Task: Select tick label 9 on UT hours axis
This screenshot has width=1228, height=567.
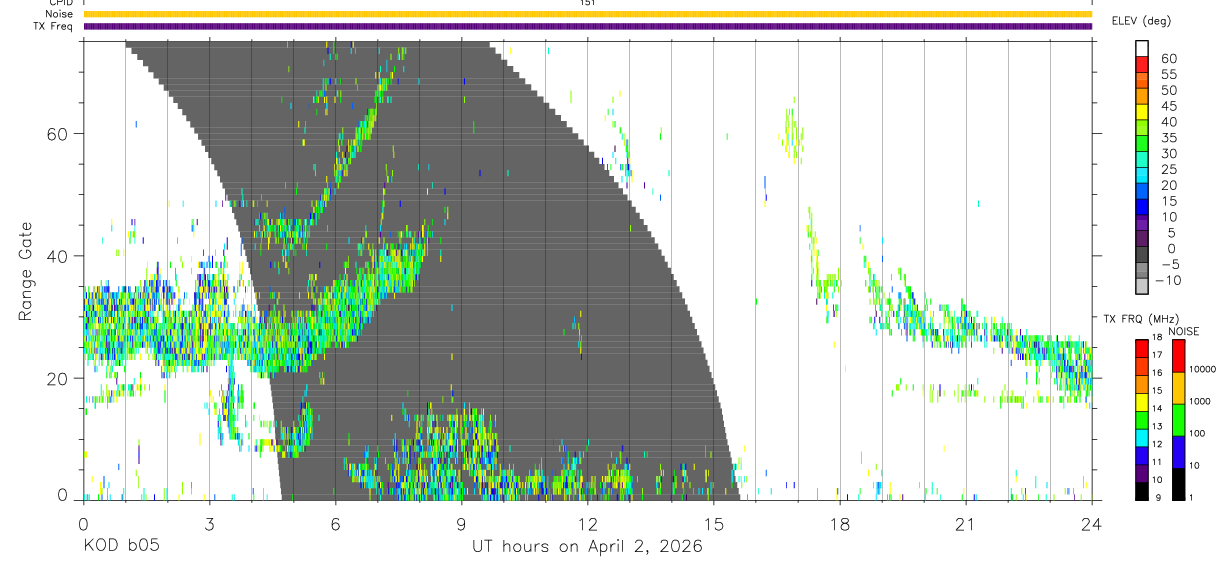Action: point(461,524)
